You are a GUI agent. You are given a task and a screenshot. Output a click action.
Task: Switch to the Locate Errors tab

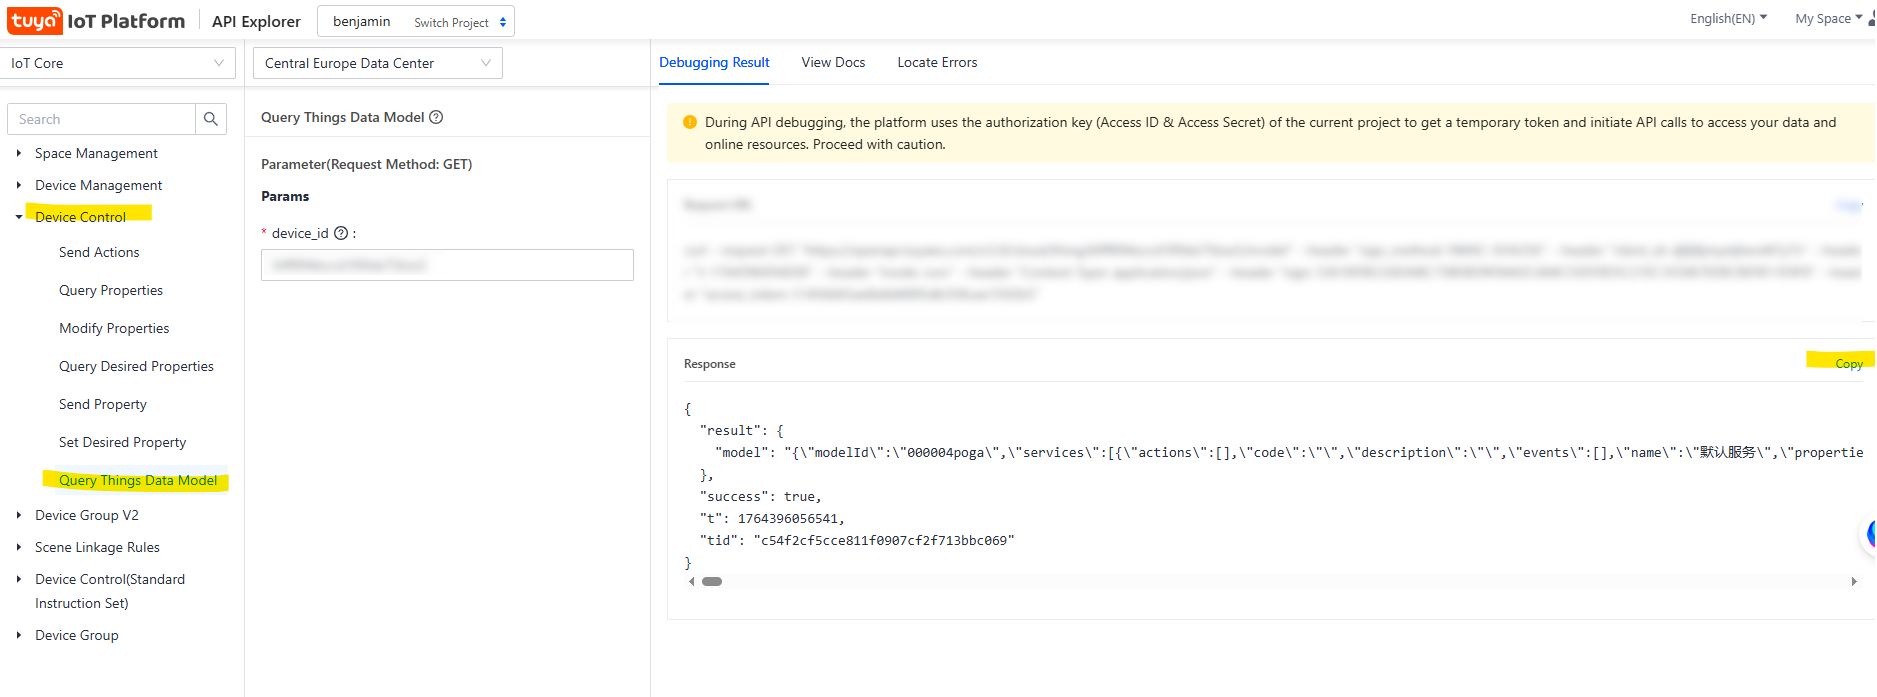[x=937, y=62]
